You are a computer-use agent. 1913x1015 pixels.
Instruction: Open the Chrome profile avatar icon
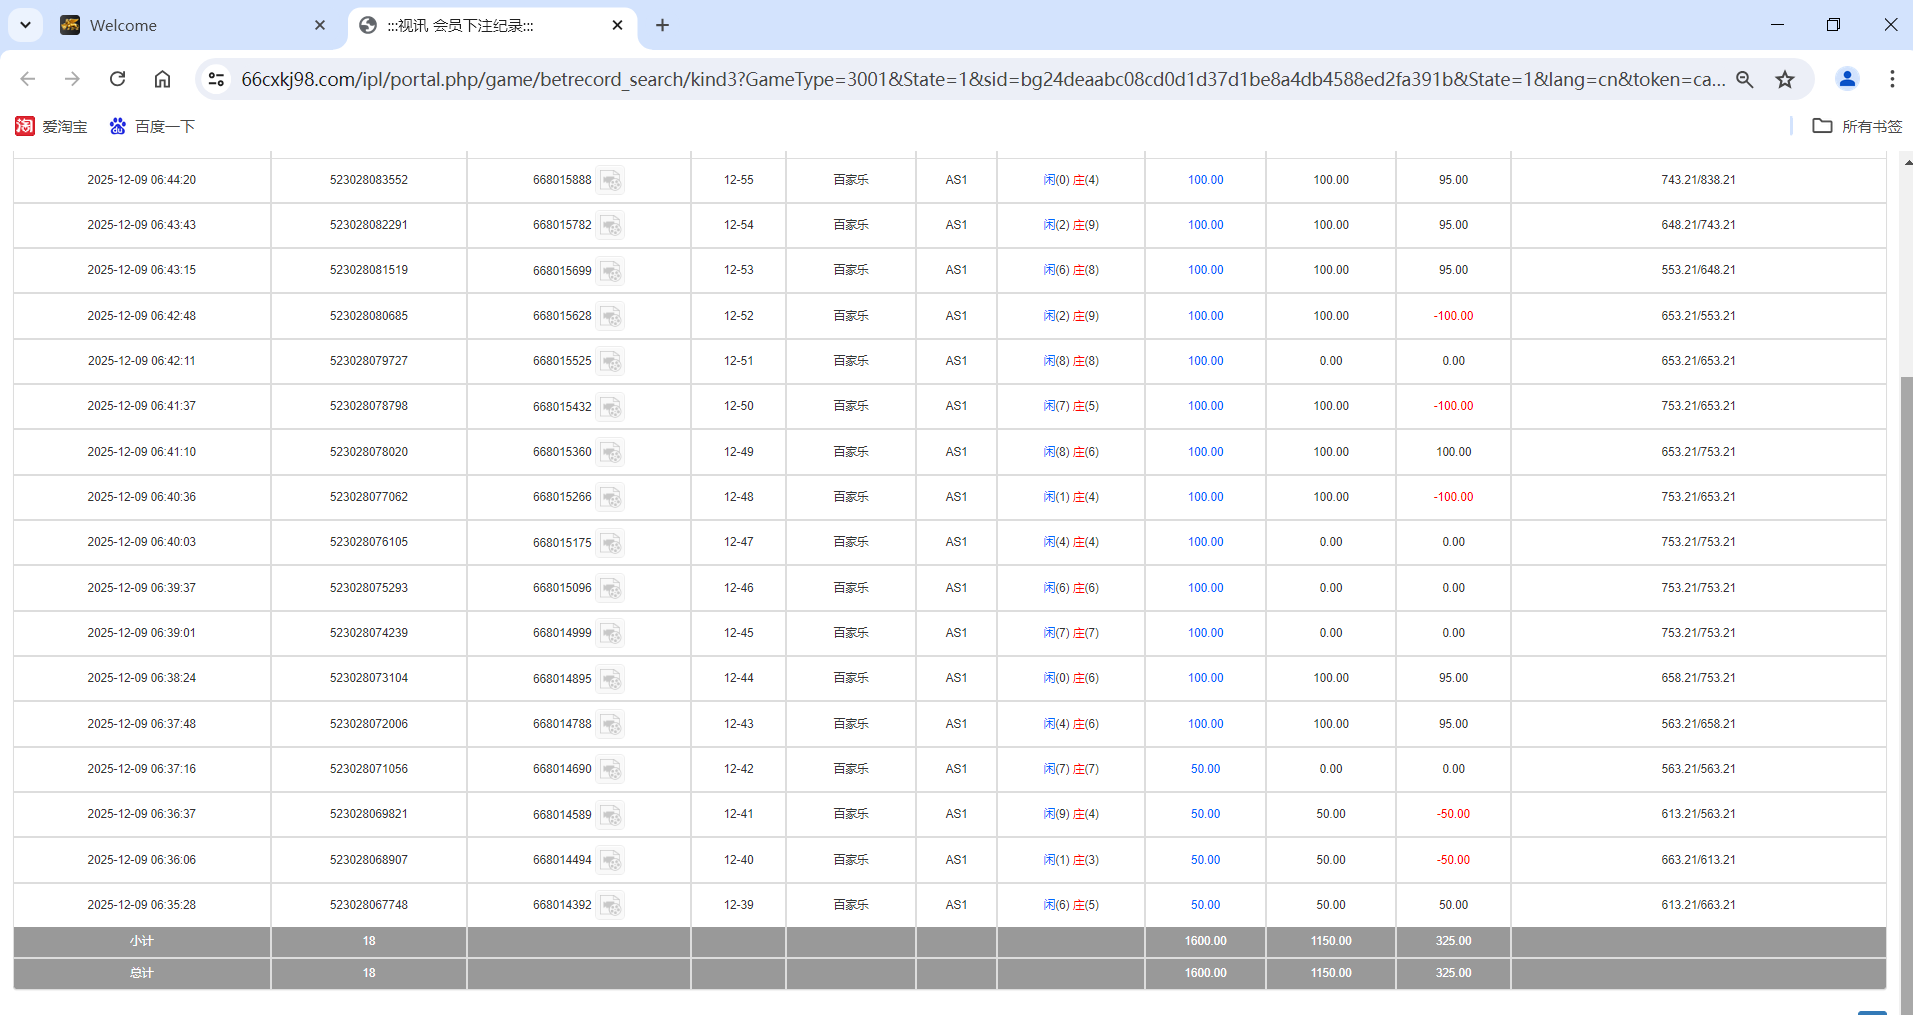point(1846,79)
